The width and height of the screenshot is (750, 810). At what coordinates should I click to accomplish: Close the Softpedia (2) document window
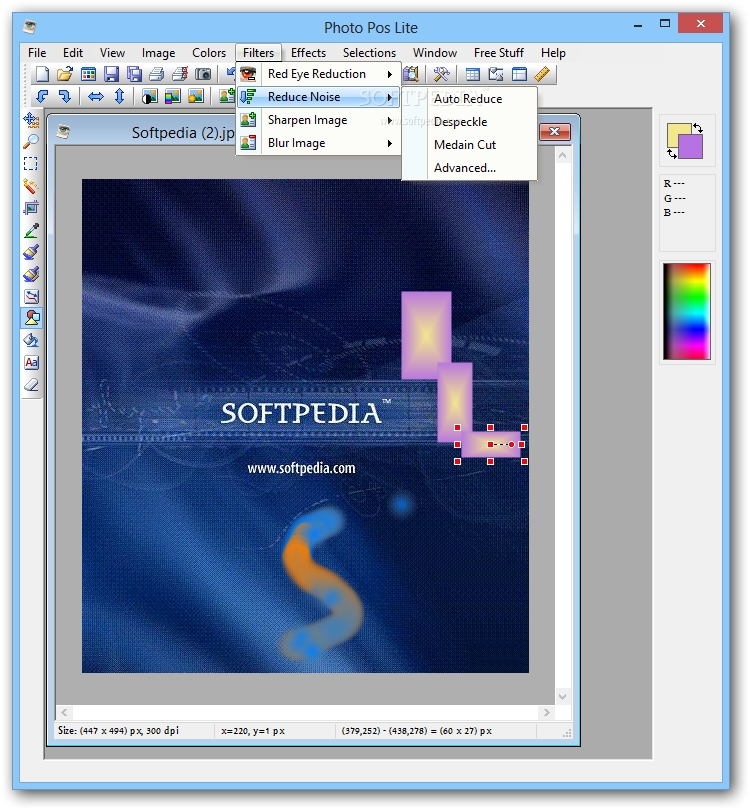(x=555, y=131)
